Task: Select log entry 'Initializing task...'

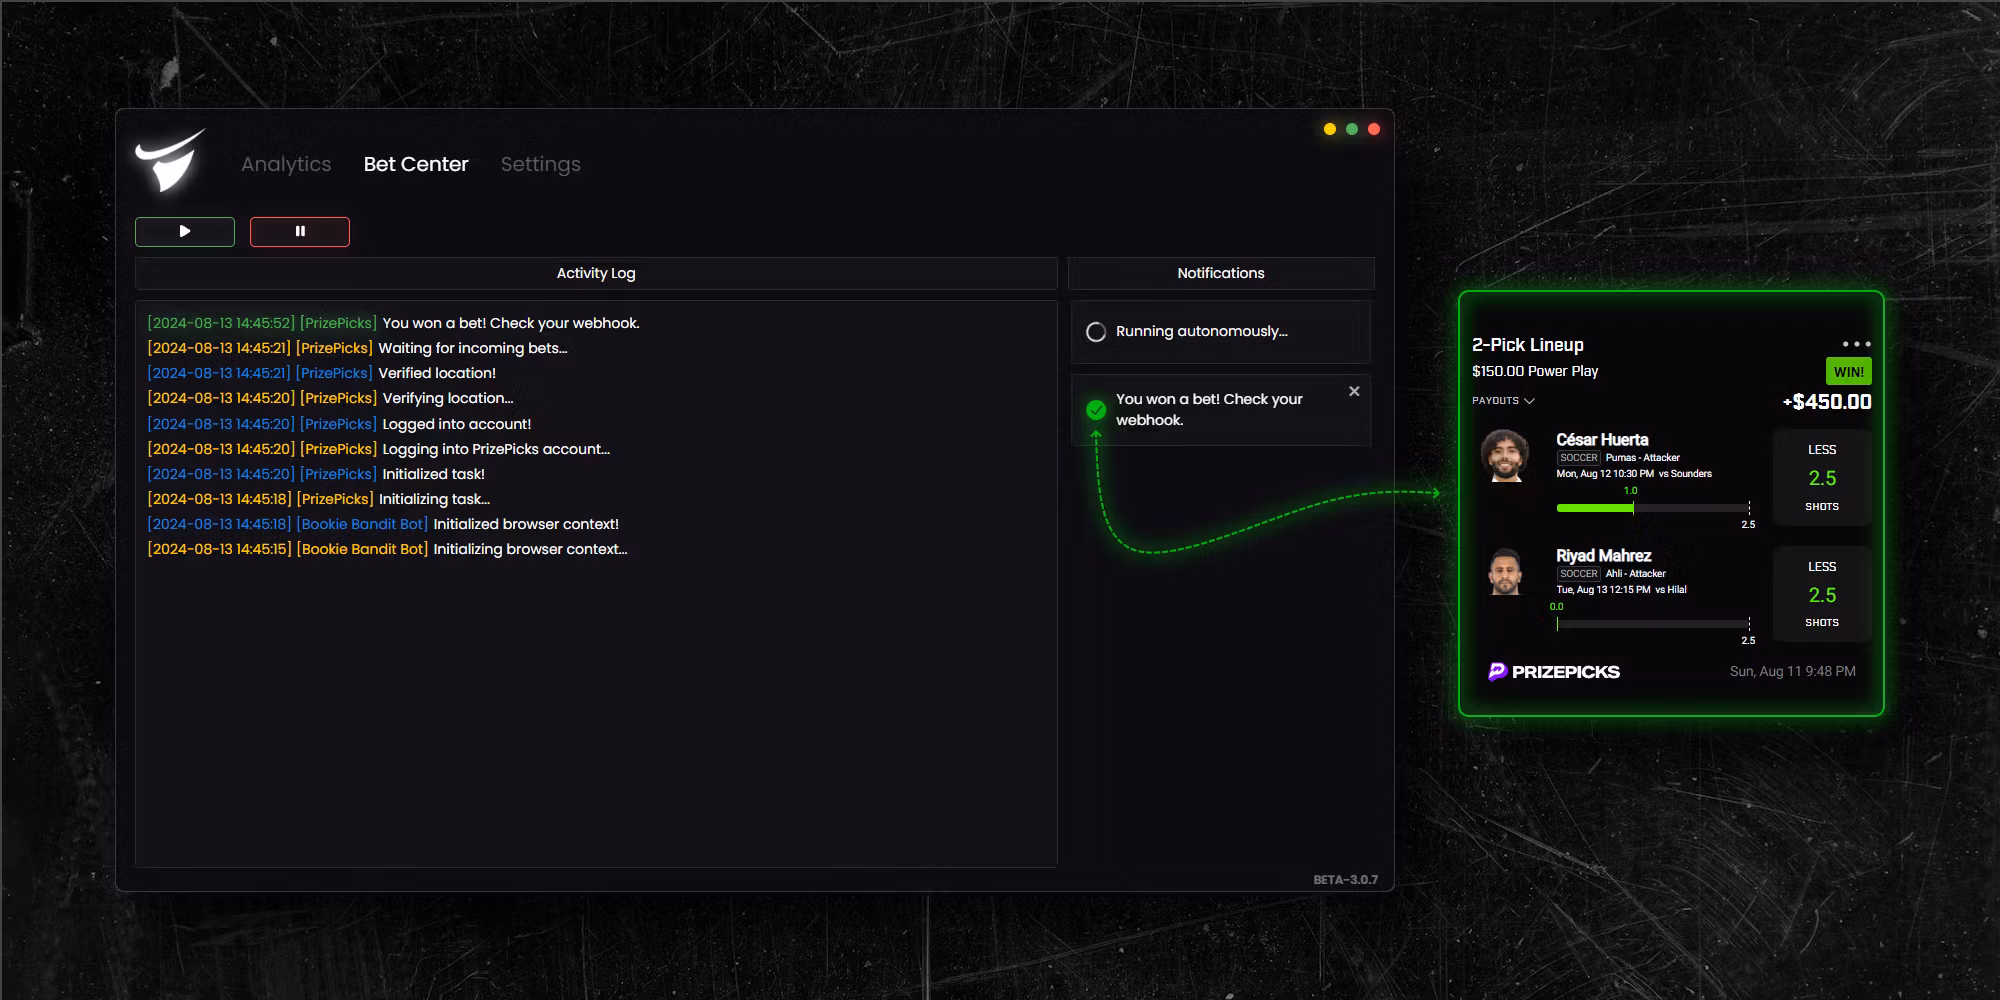Action: pyautogui.click(x=318, y=499)
